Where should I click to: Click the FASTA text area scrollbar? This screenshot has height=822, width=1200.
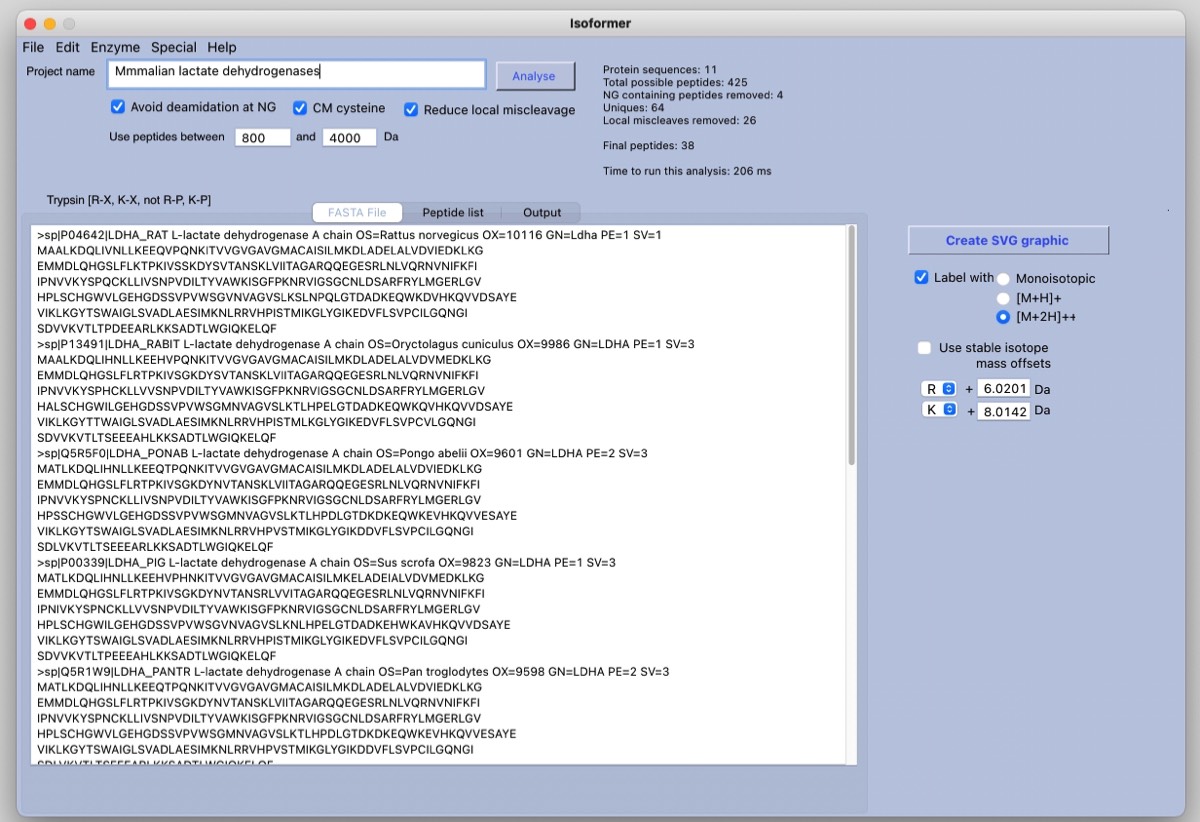coord(852,345)
